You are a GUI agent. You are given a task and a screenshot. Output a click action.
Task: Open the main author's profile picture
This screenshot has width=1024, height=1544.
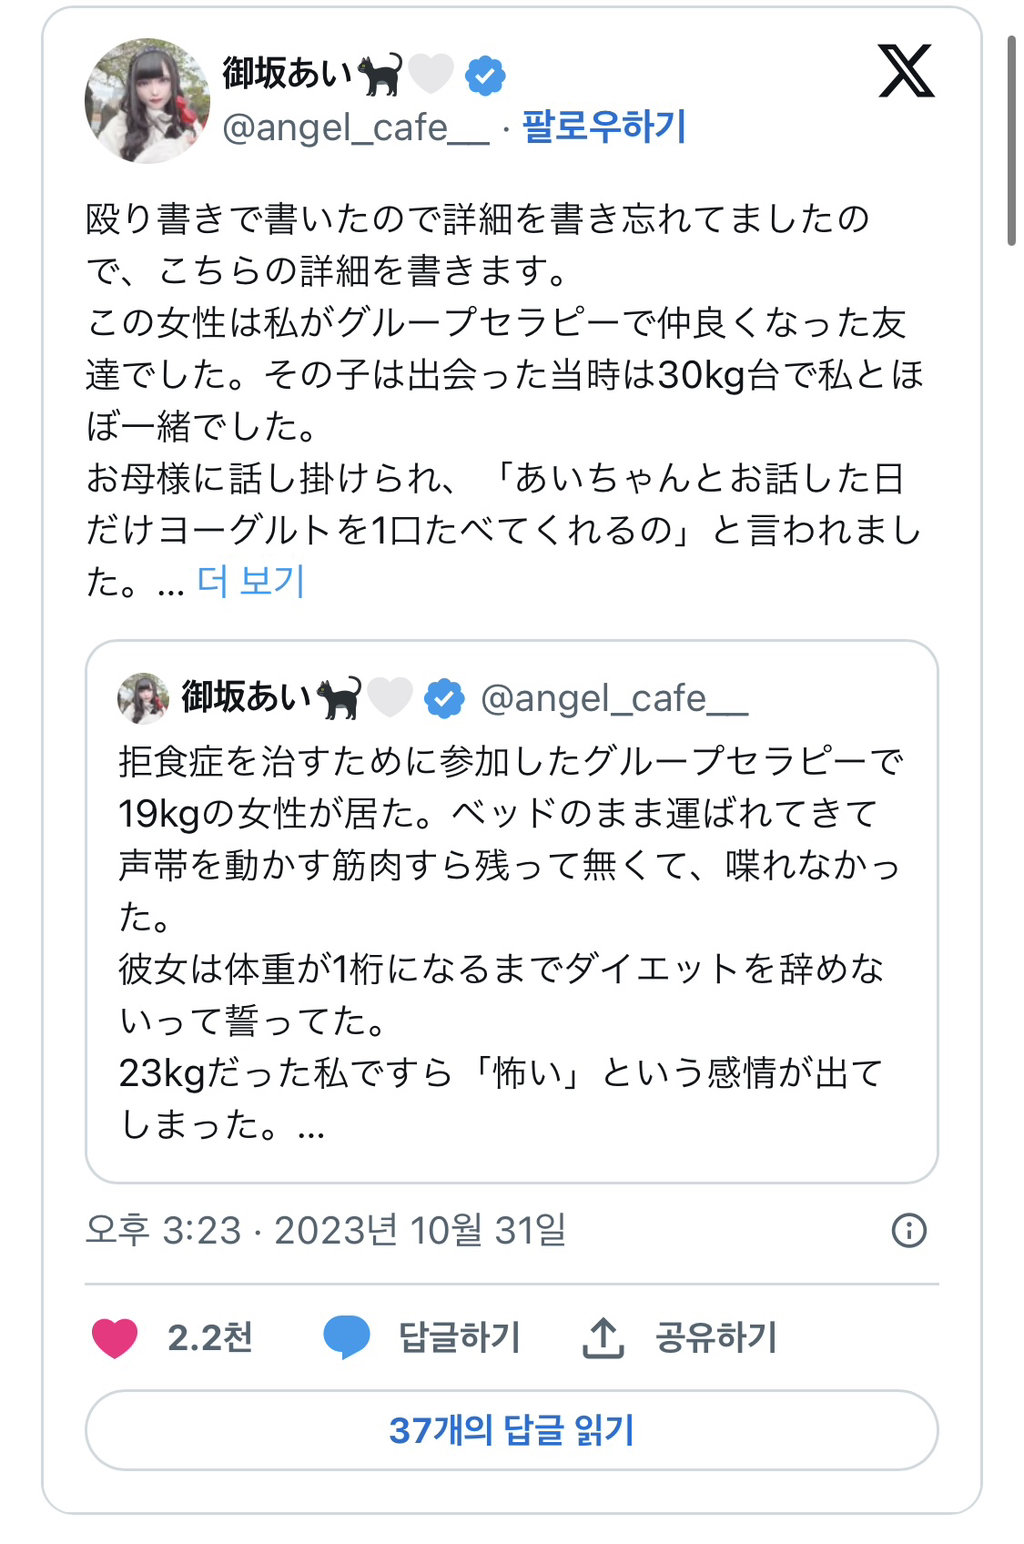pos(147,100)
